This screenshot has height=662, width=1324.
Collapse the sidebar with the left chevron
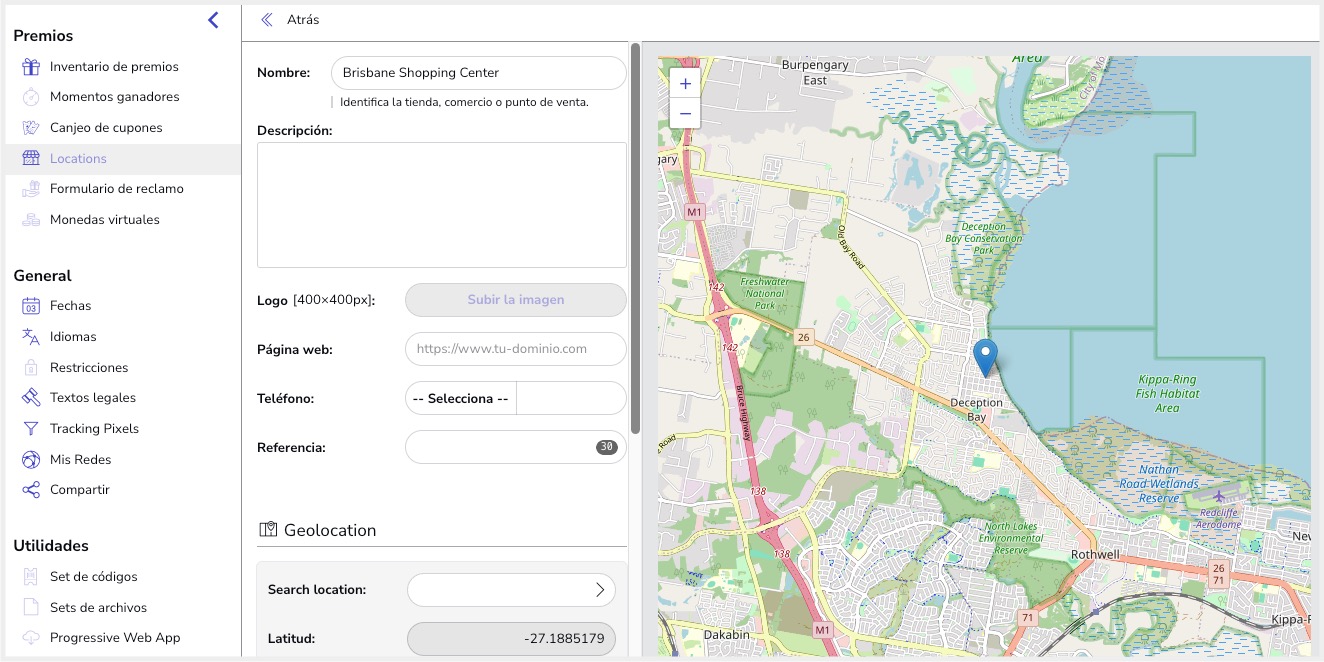point(213,19)
